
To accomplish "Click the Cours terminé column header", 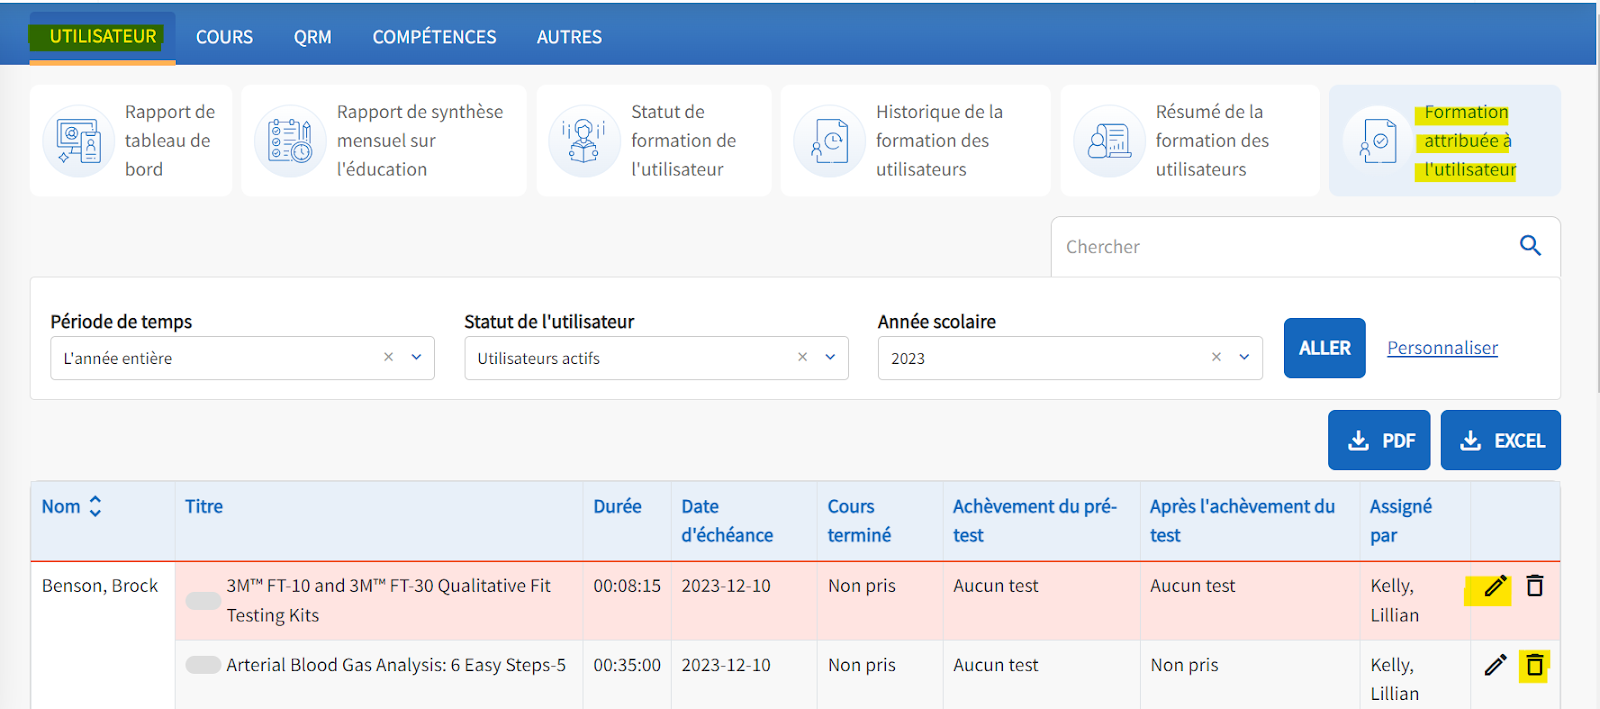I will (859, 521).
